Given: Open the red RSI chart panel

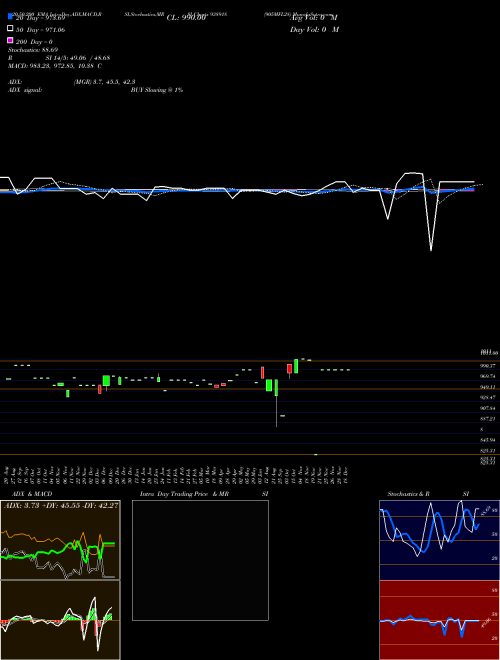Looking at the screenshot, I should (x=439, y=620).
